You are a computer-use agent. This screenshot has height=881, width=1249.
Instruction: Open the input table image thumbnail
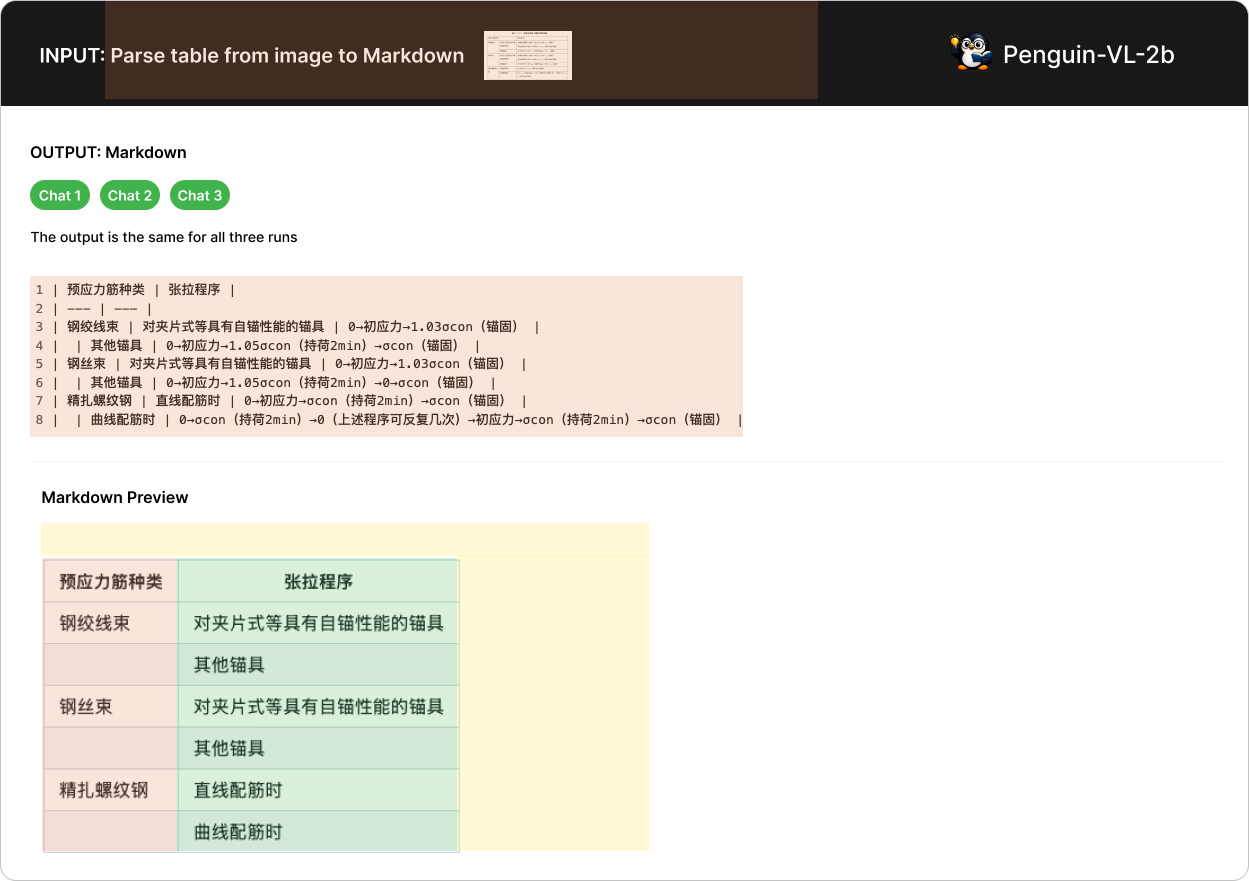[x=527, y=55]
